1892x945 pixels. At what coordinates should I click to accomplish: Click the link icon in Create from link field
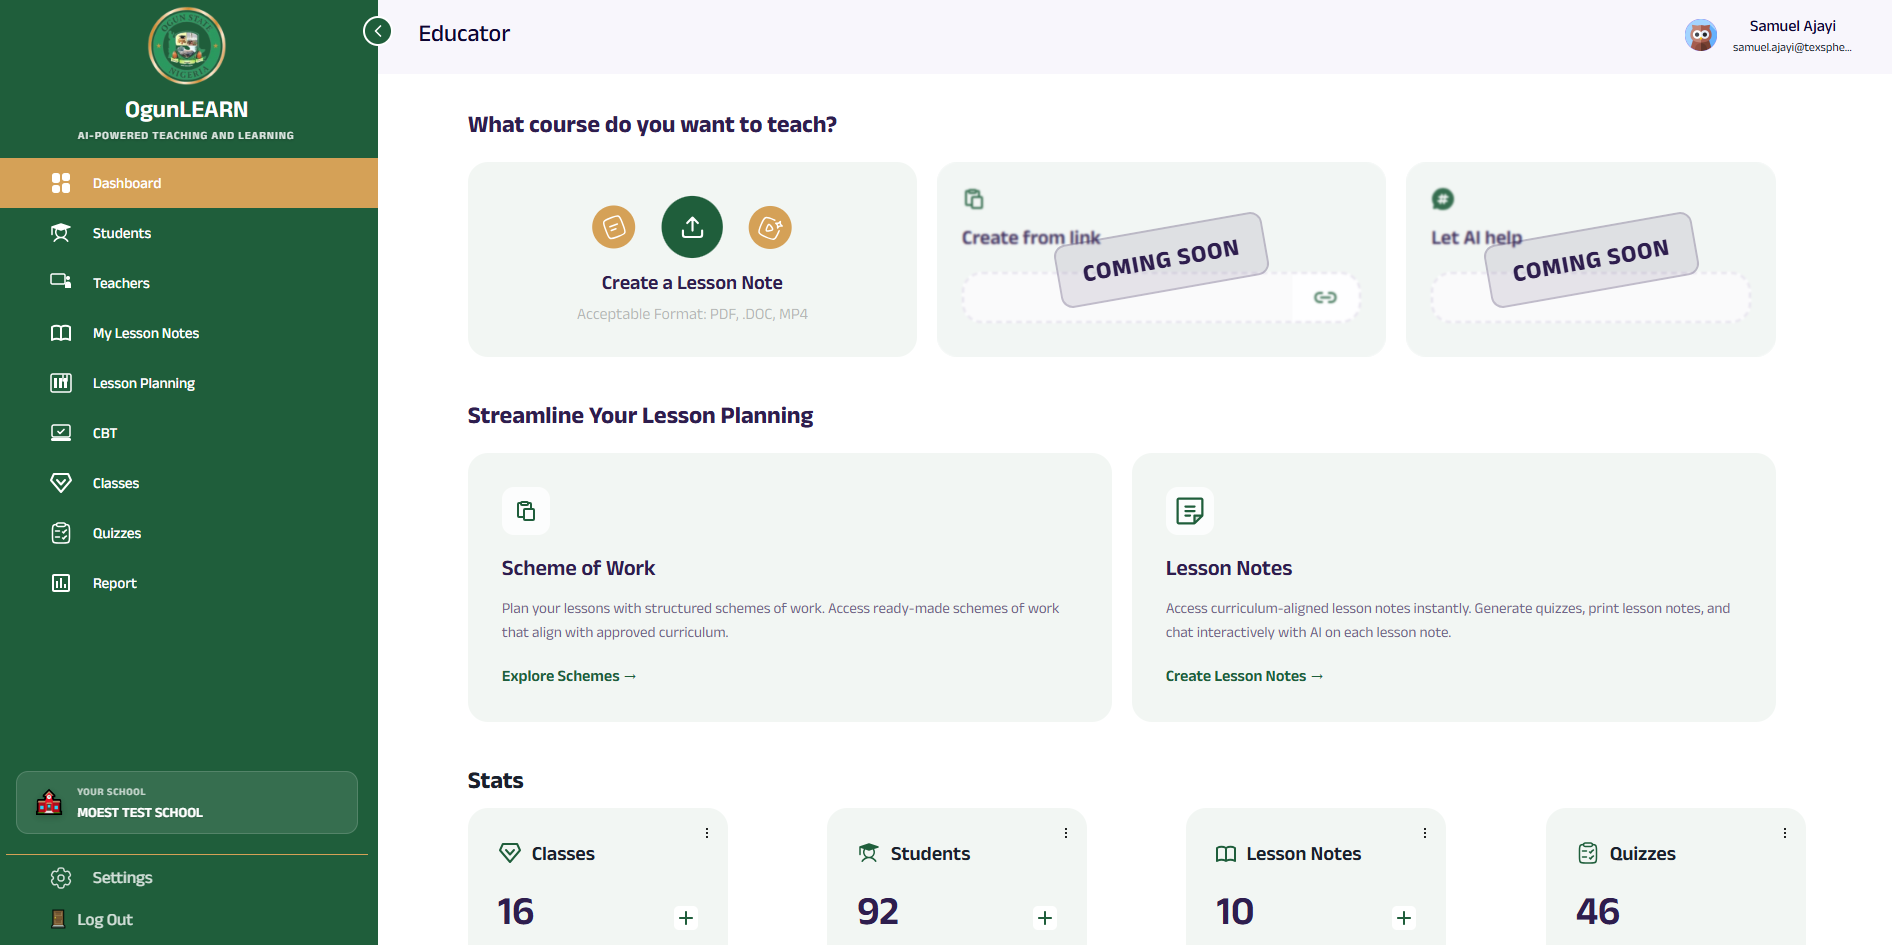click(1326, 297)
